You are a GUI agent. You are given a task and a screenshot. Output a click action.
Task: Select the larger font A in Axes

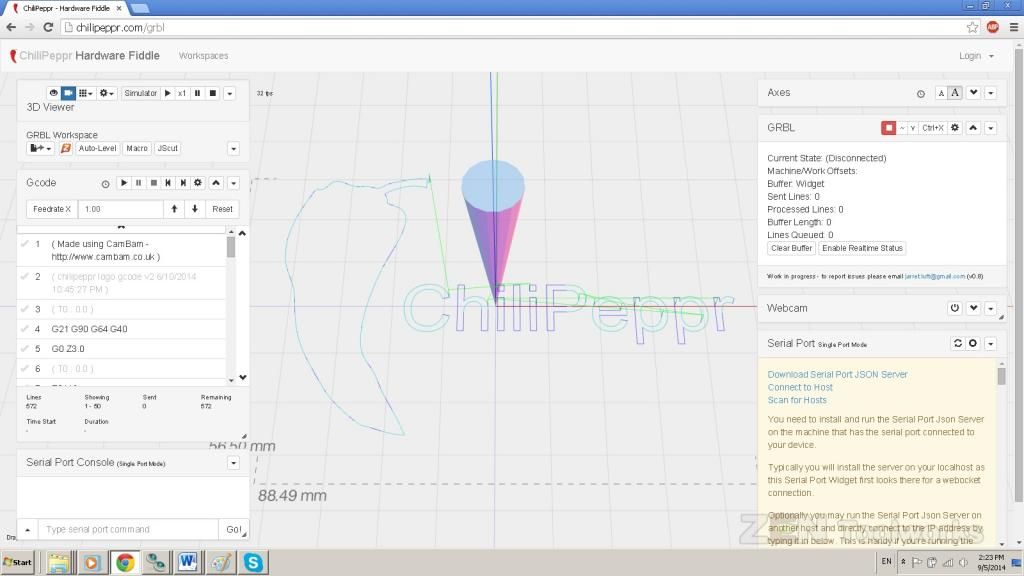point(955,93)
